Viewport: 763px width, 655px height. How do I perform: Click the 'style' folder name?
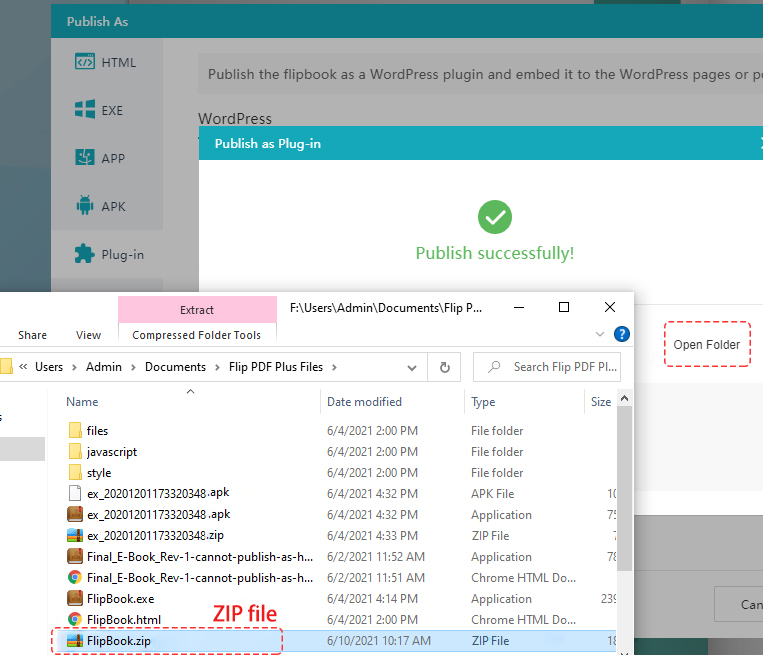(x=99, y=473)
